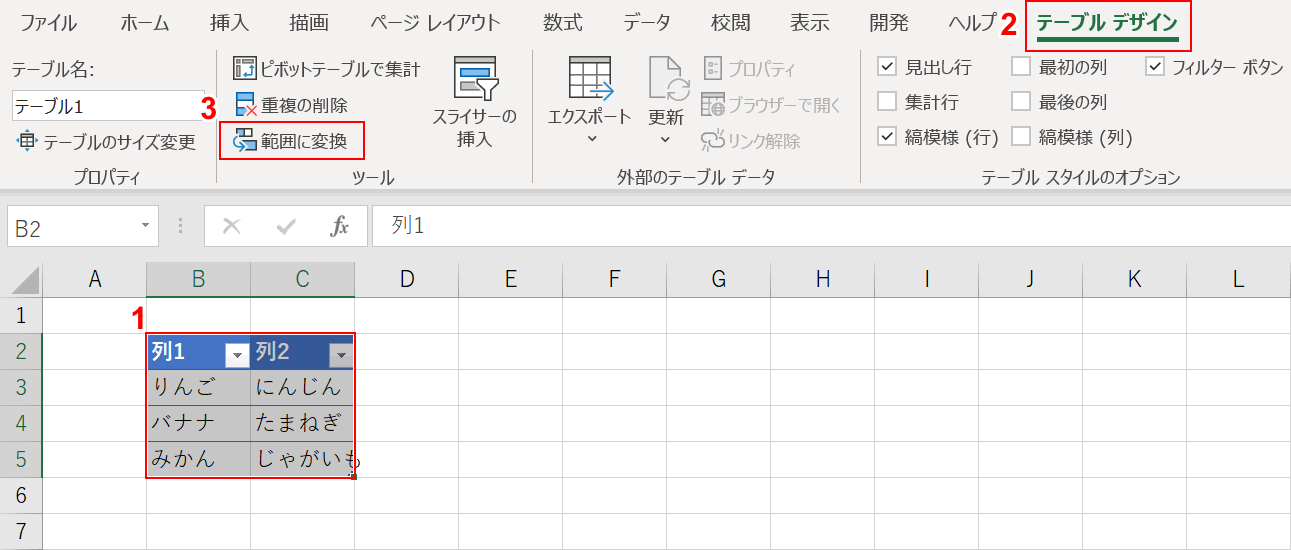This screenshot has height=550, width=1291.
Task: Click the fx insert function icon
Action: tap(340, 227)
